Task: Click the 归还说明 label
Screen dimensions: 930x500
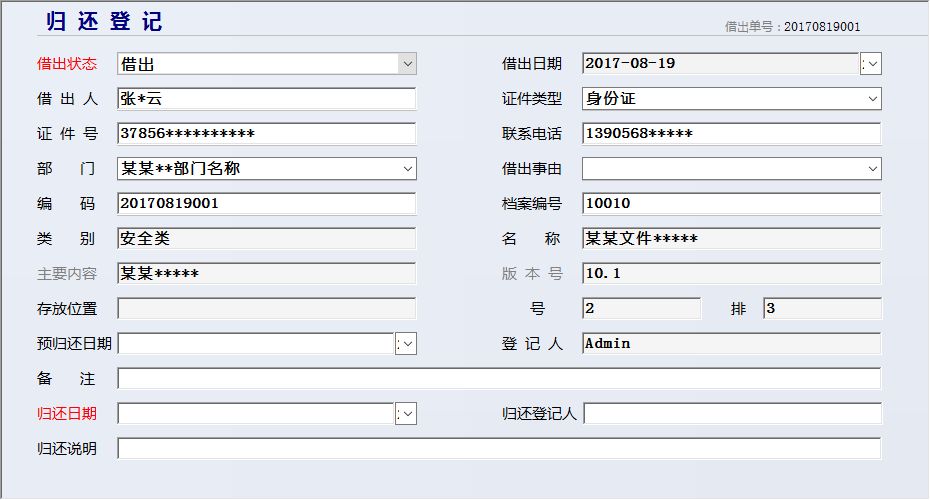Action: [66, 448]
